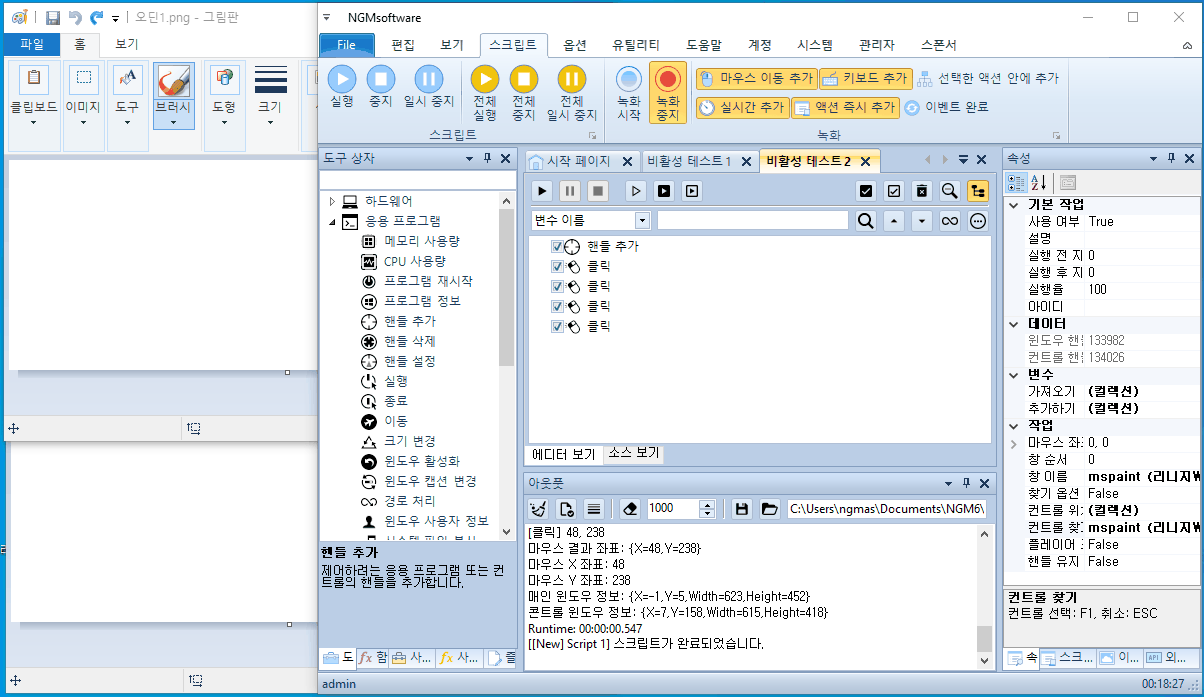The height and width of the screenshot is (697, 1204).
Task: Click the output line count stepper up arrow
Action: pyautogui.click(x=708, y=504)
